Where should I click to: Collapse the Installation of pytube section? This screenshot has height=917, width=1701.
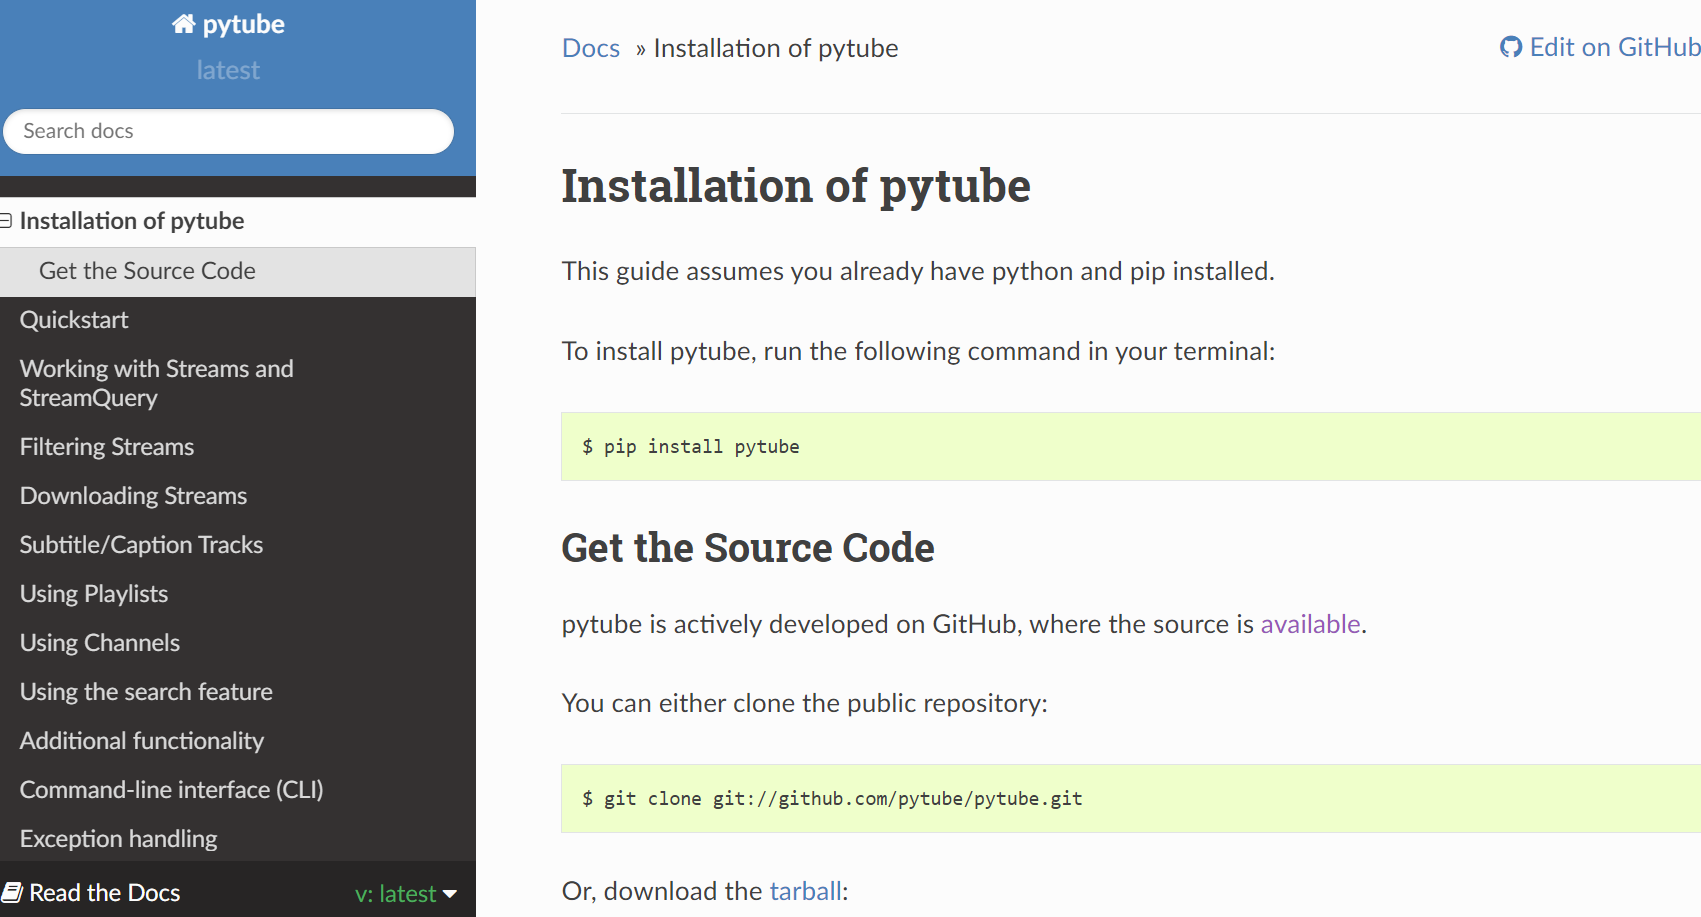(x=6, y=221)
